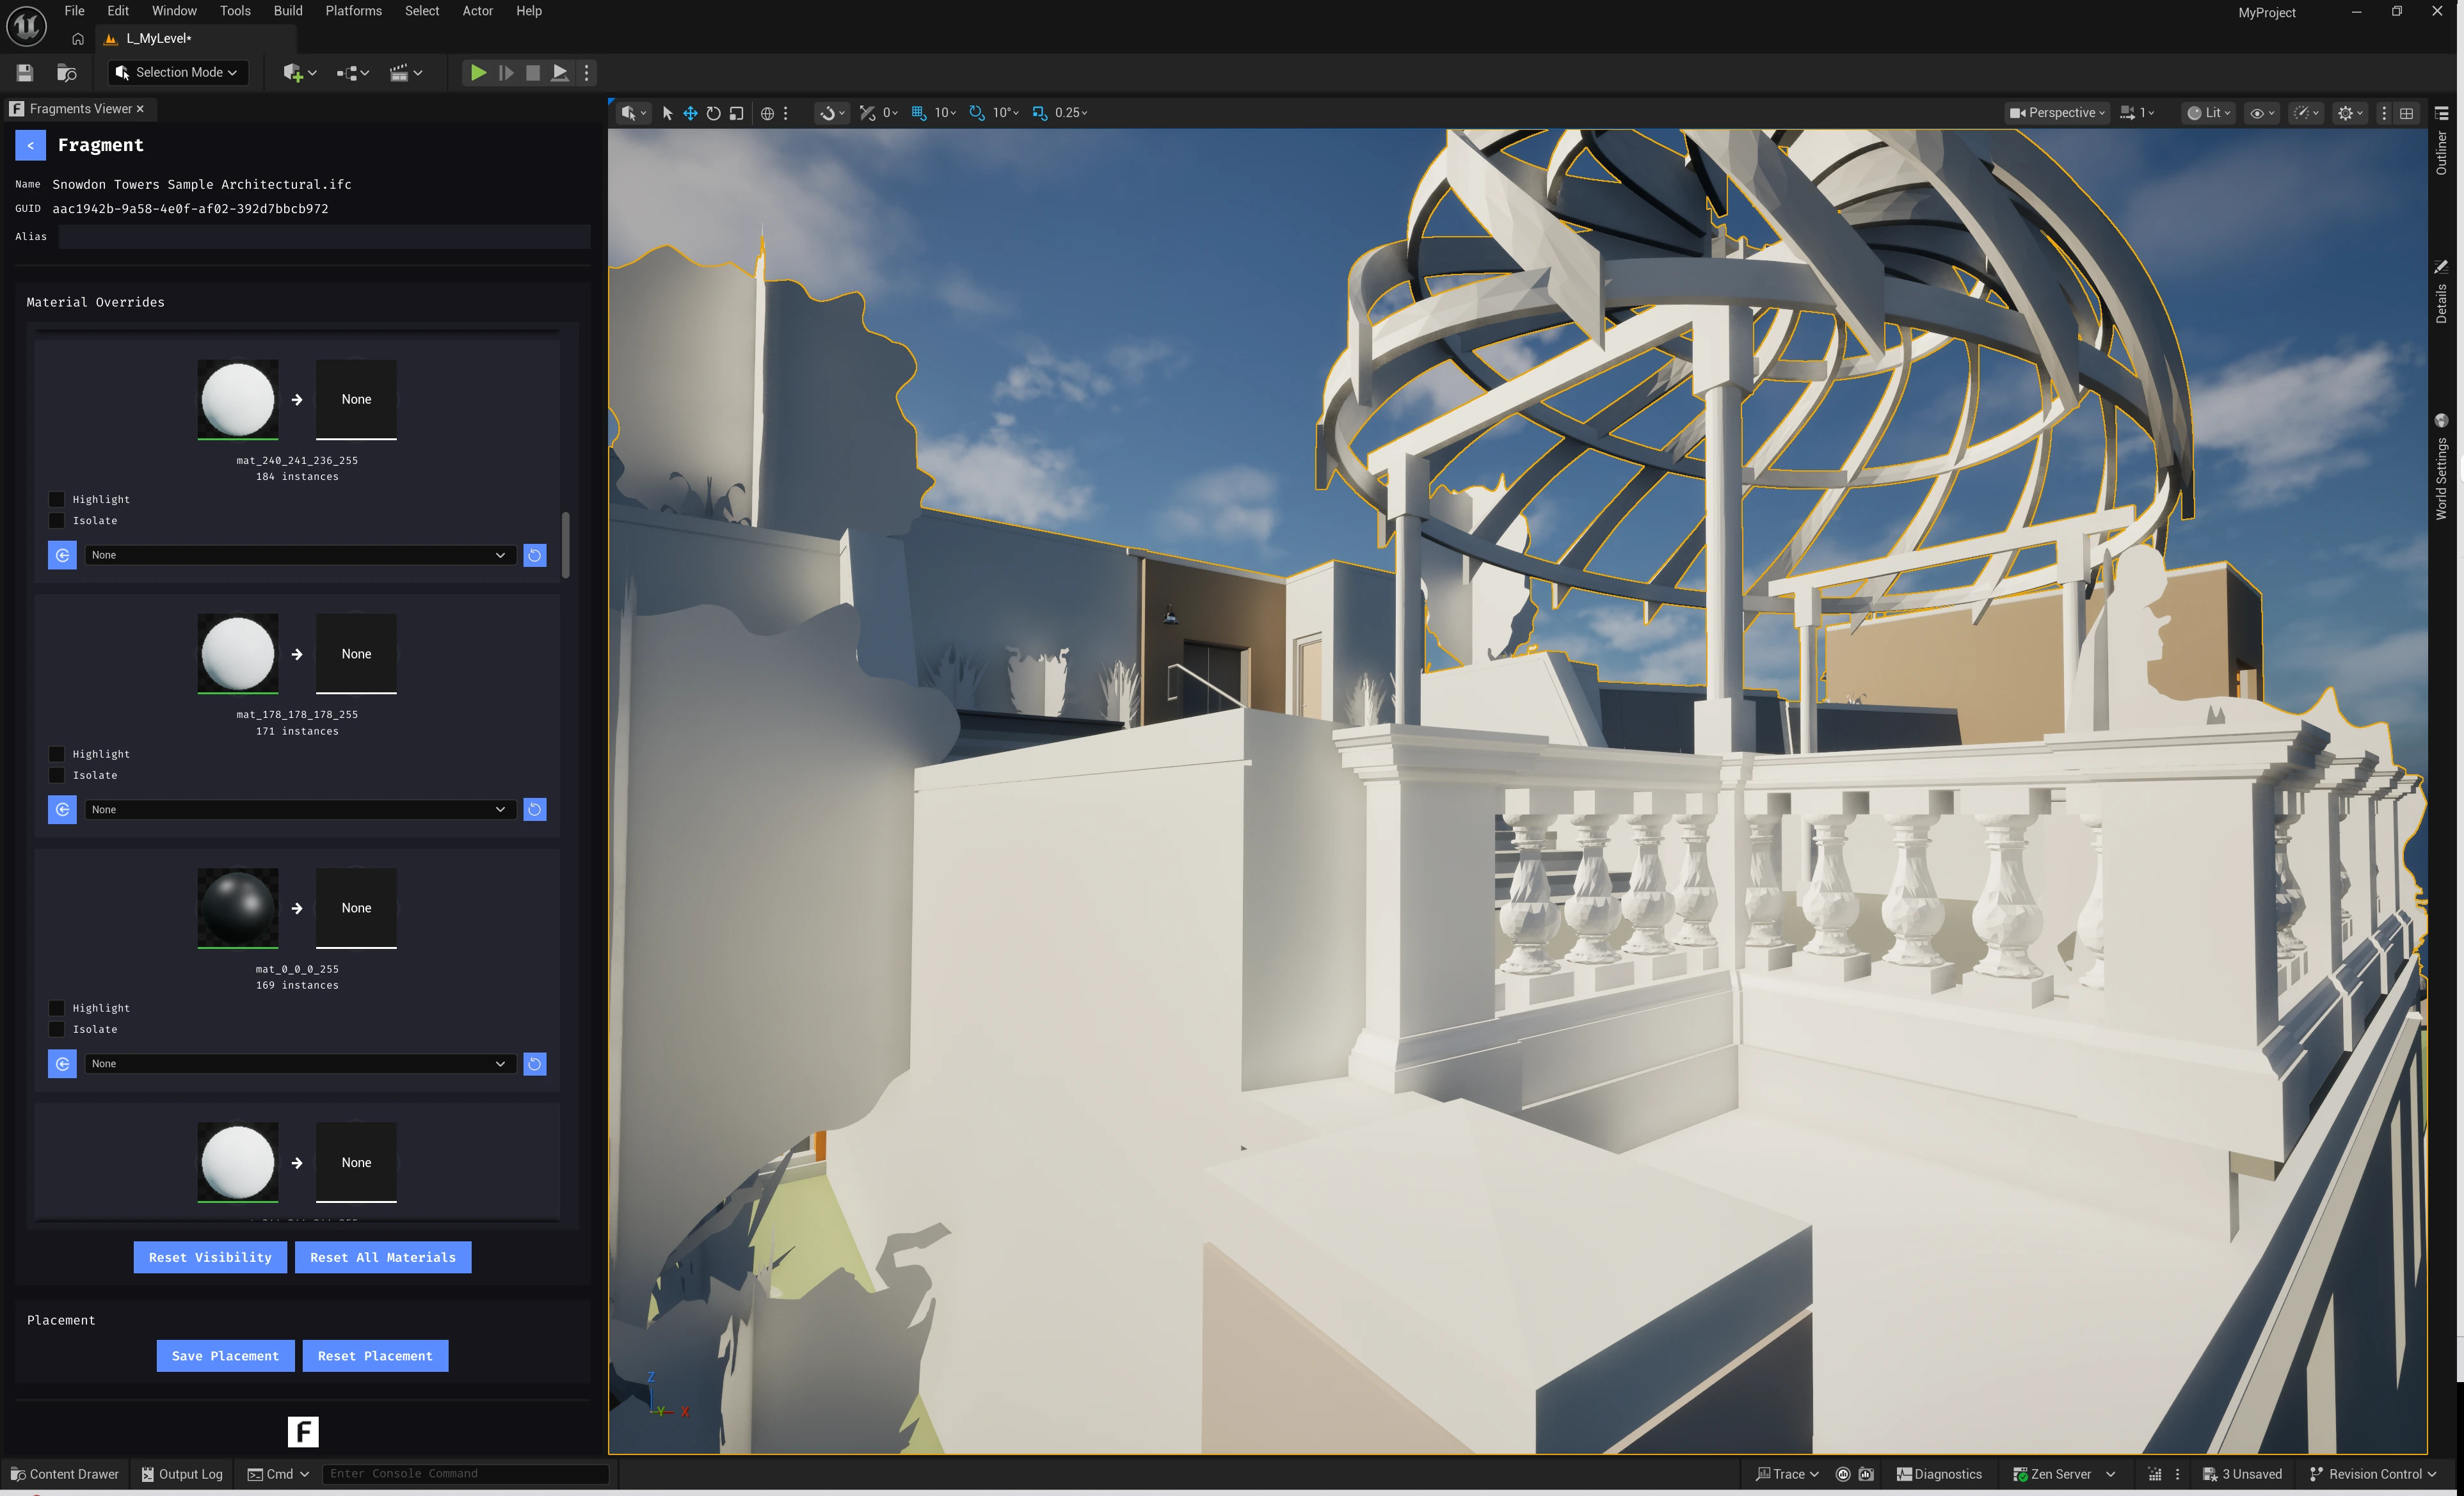Click the blue revert icon on the mat_240_241_236_255 row
This screenshot has height=1496, width=2464.
[x=62, y=555]
